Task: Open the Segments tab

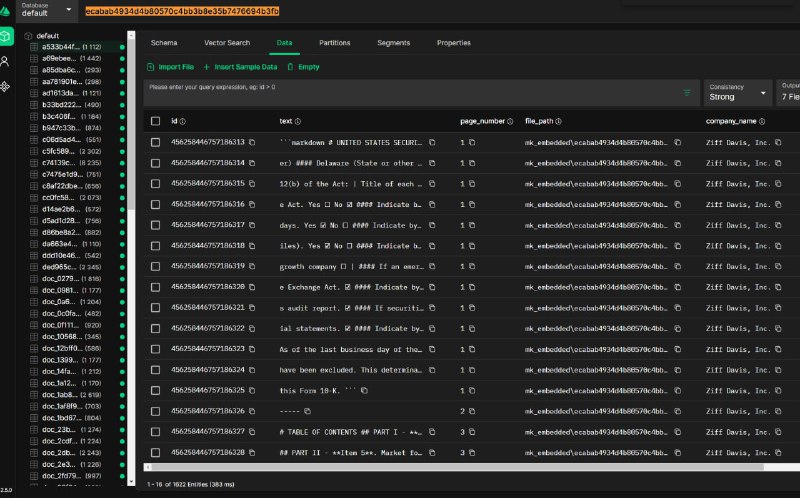Action: click(x=393, y=43)
